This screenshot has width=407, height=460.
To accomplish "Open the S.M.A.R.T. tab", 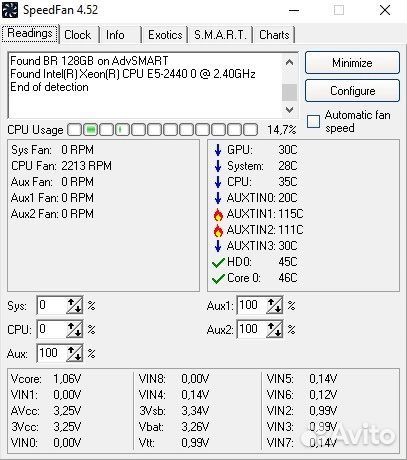I will 220,35.
